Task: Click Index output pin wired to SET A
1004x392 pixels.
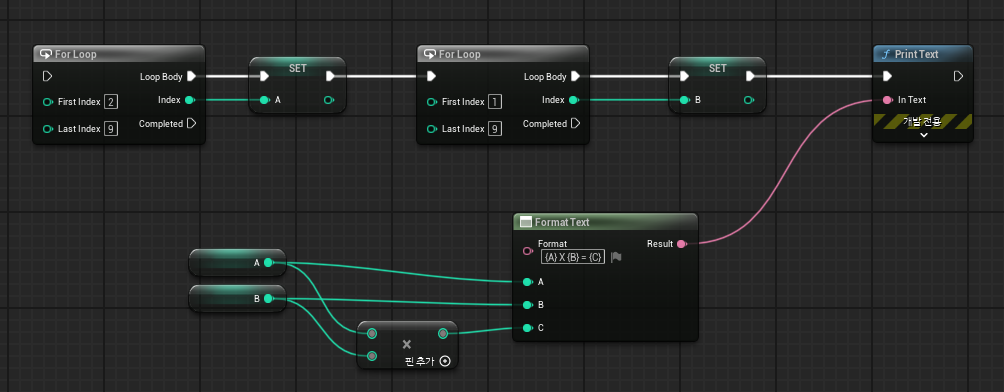Action: coord(190,100)
